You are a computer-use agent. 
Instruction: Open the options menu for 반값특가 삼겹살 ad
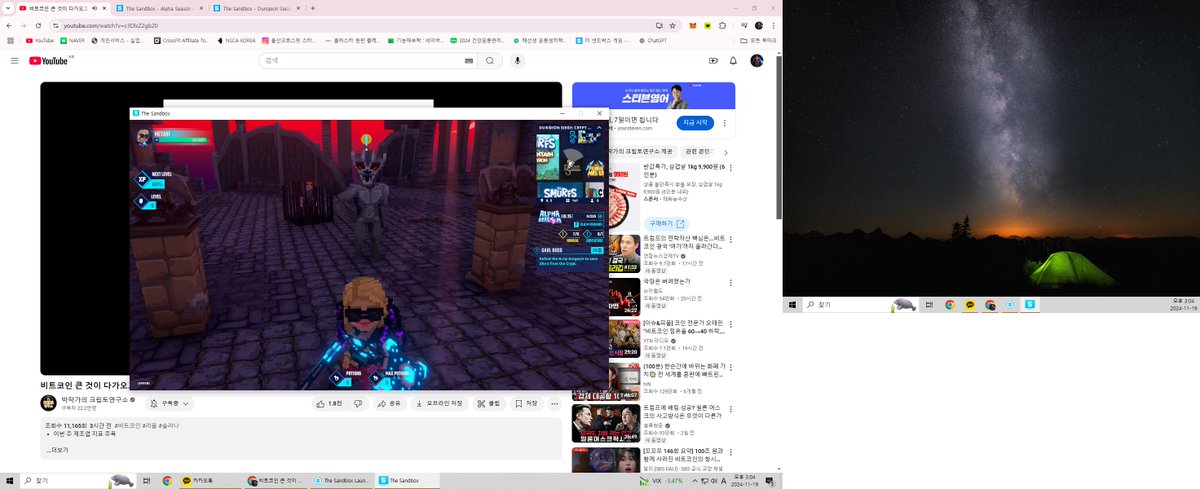(x=730, y=167)
